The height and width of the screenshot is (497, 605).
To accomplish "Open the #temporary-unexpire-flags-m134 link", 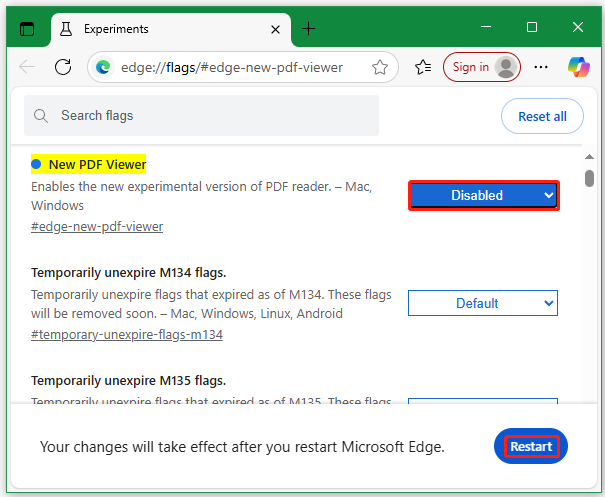I will (127, 335).
